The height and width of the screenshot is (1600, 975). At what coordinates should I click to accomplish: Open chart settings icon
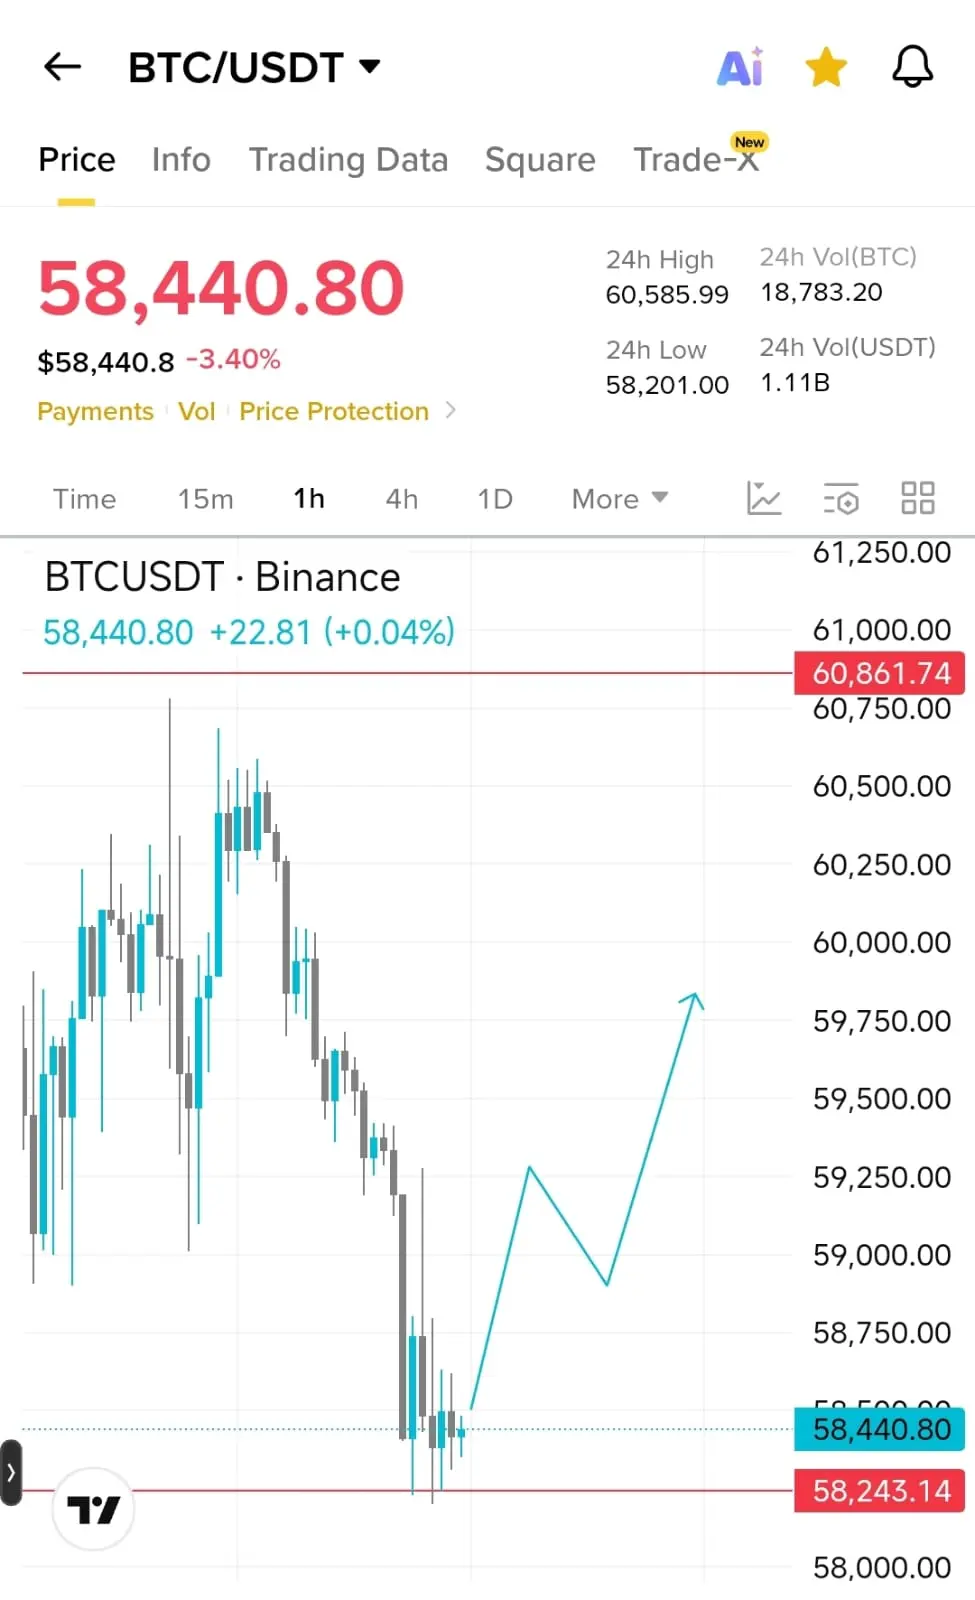coord(841,498)
